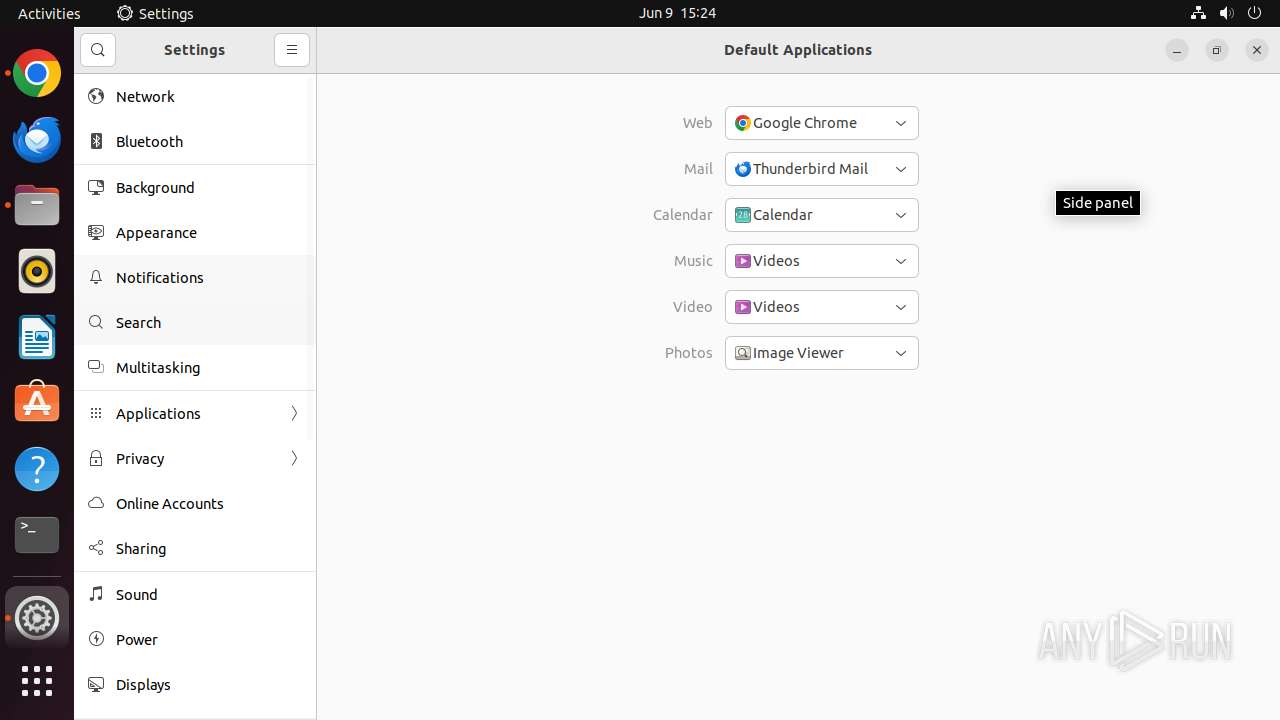Launch Thunderbird Mail from the dock

pyautogui.click(x=37, y=139)
